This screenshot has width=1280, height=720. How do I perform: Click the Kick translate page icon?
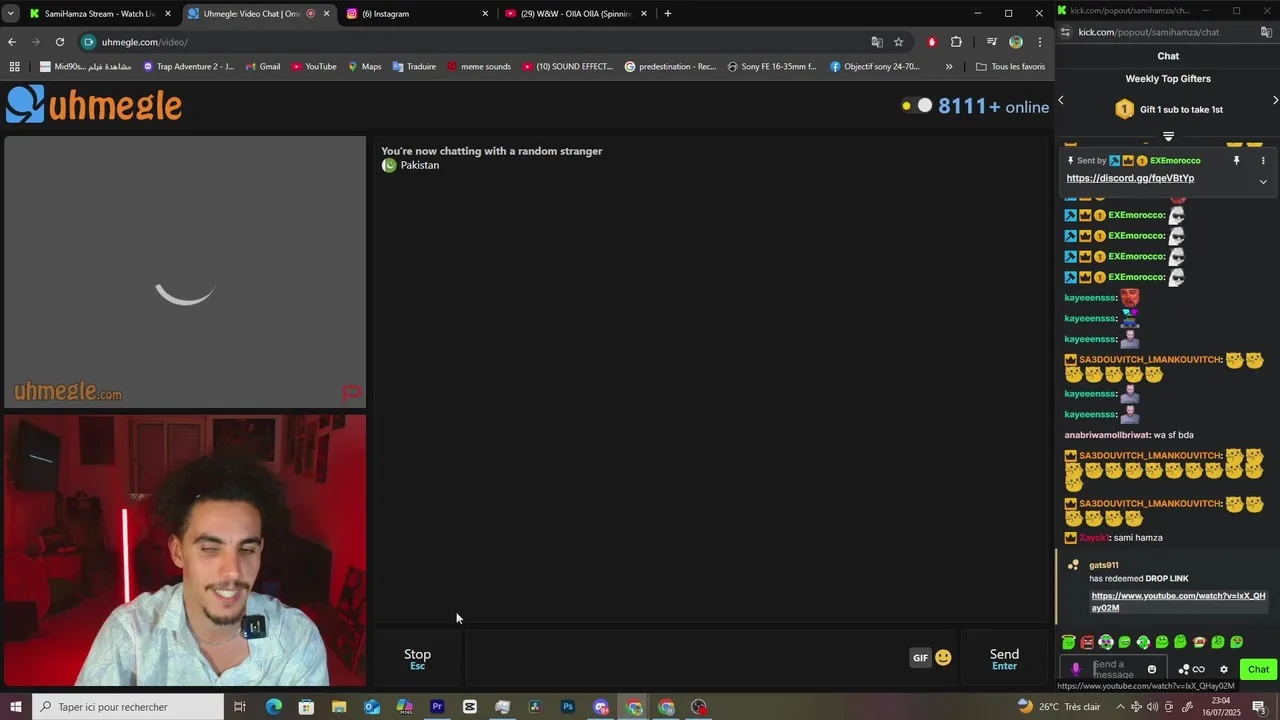[x=1266, y=32]
